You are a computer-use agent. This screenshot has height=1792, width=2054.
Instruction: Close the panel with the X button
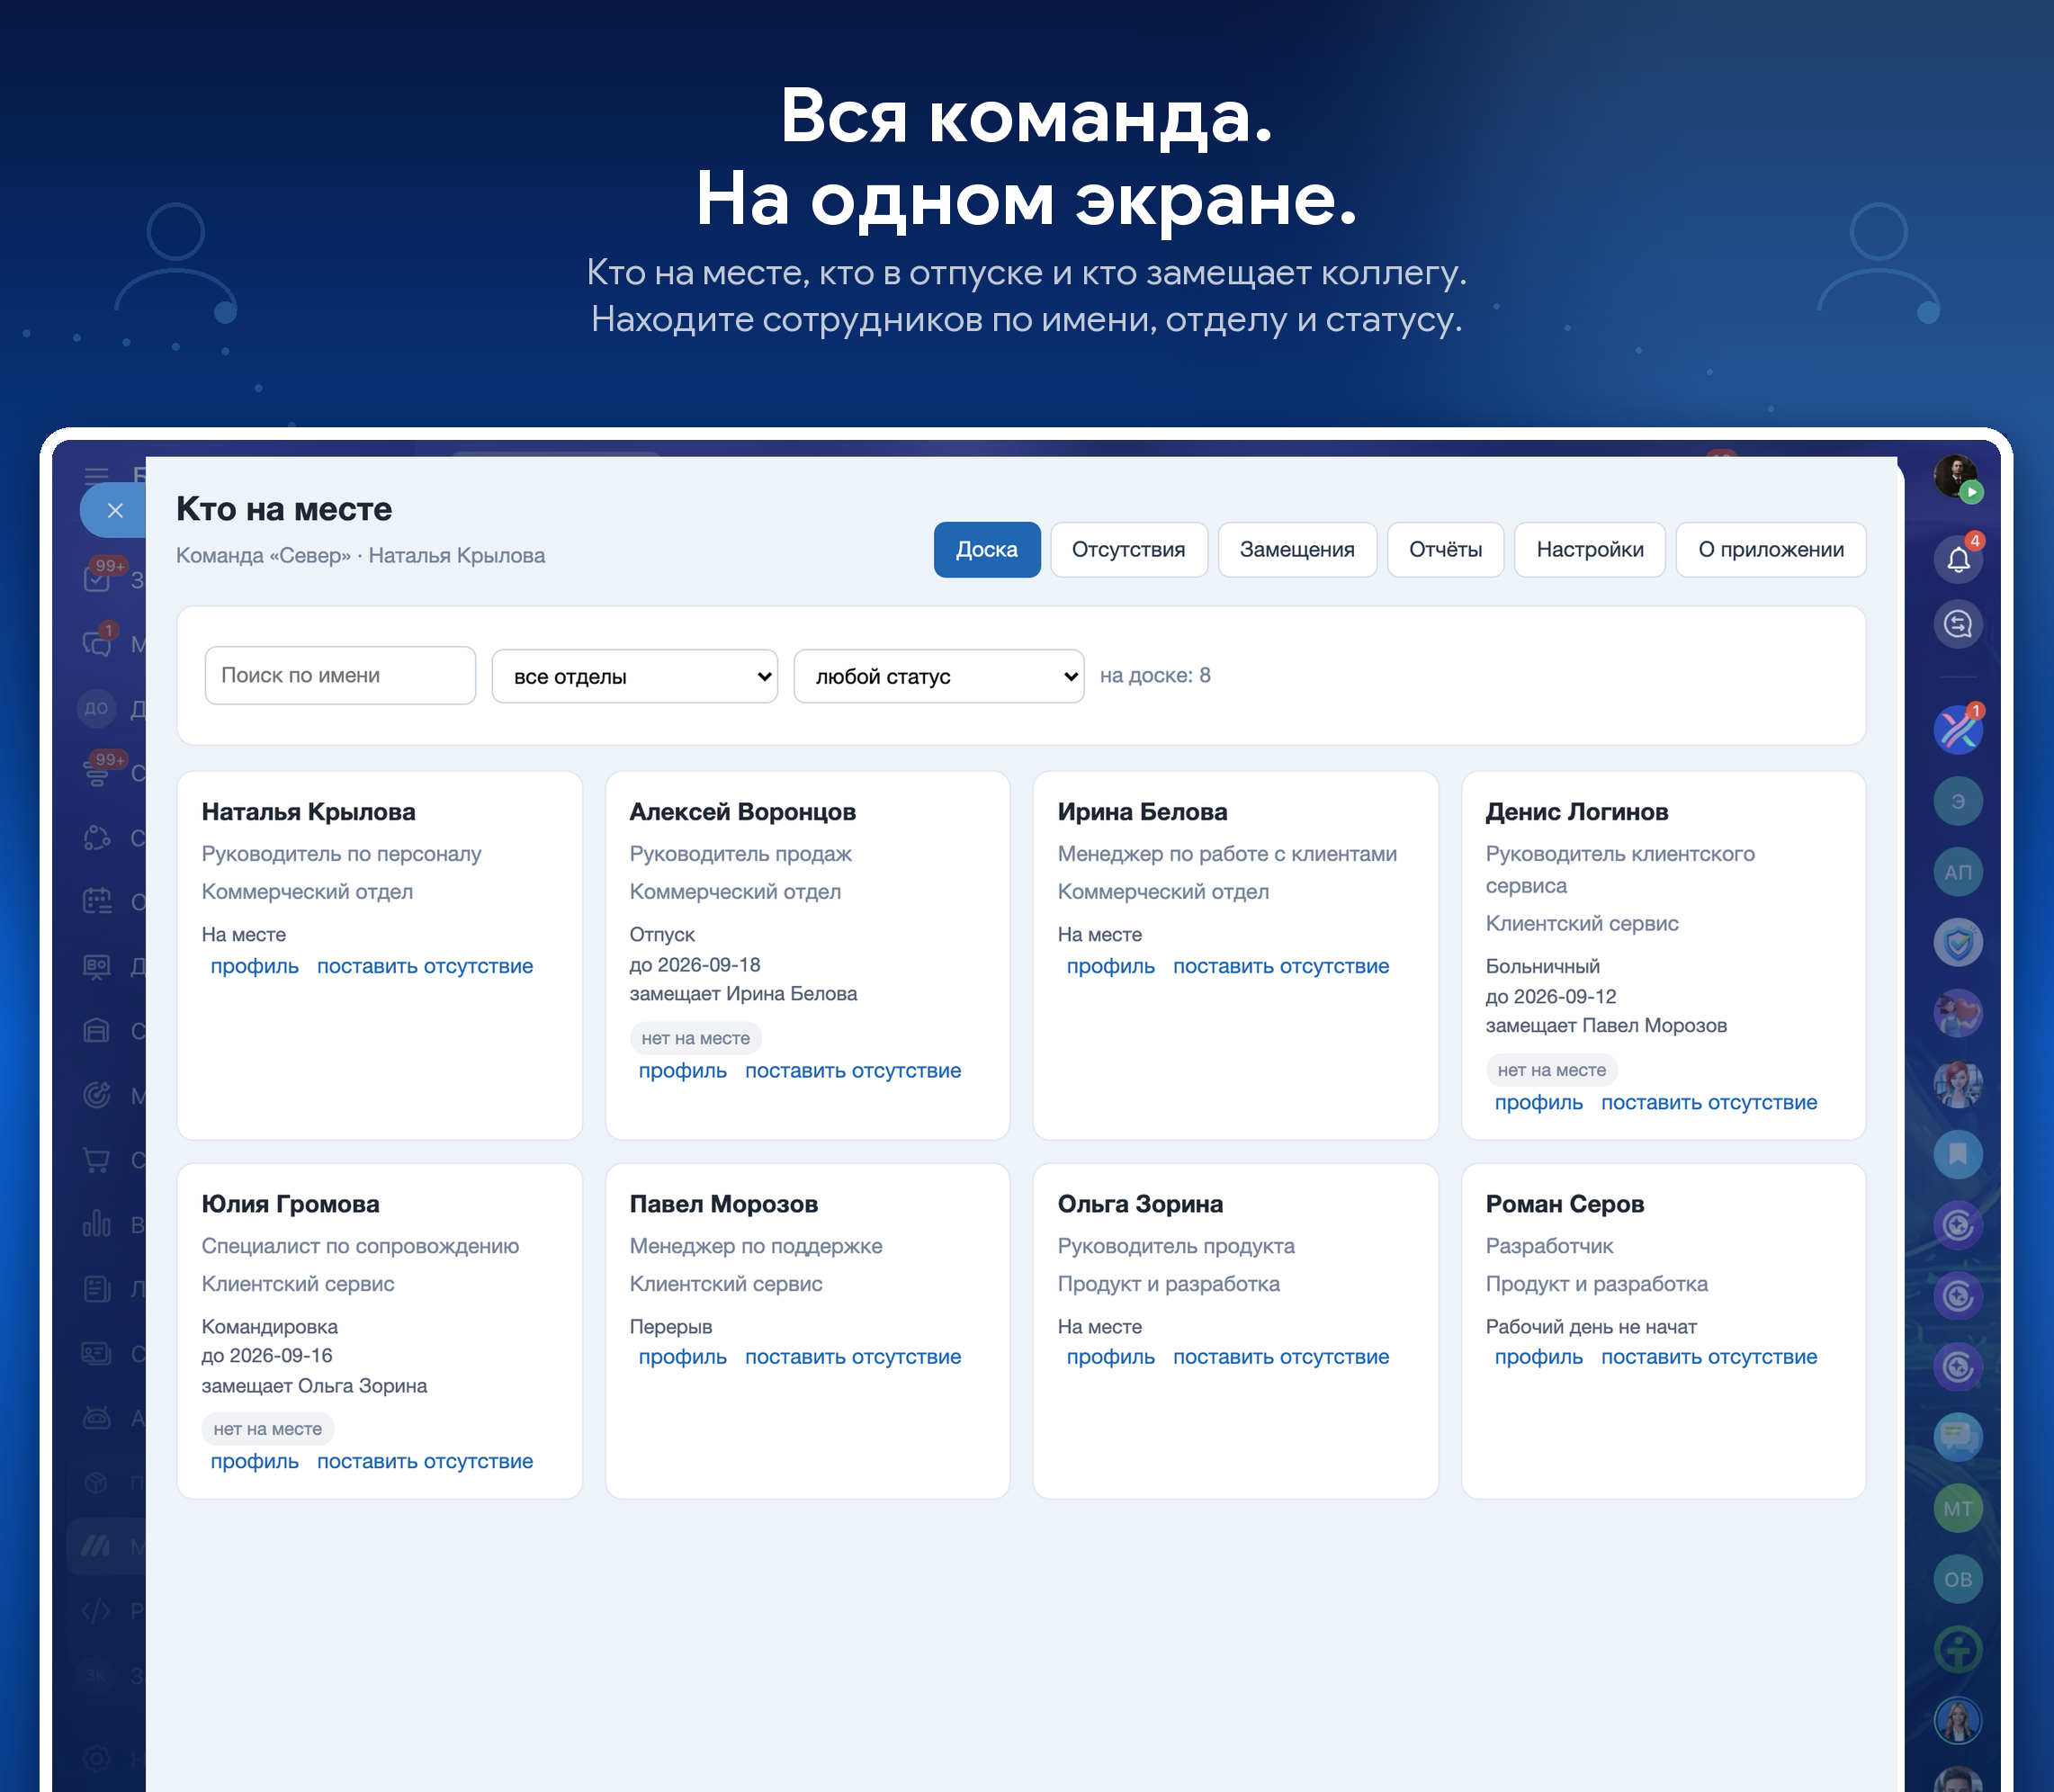click(x=115, y=511)
